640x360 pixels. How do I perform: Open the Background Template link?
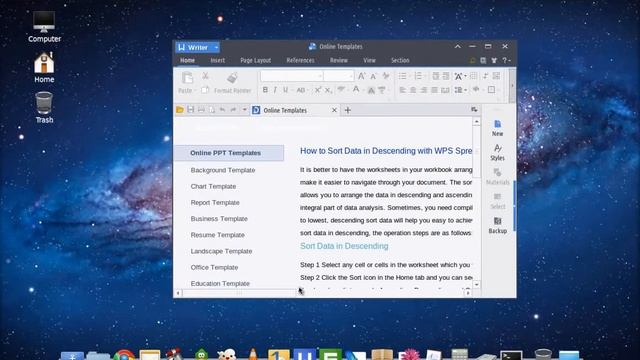[x=223, y=170]
